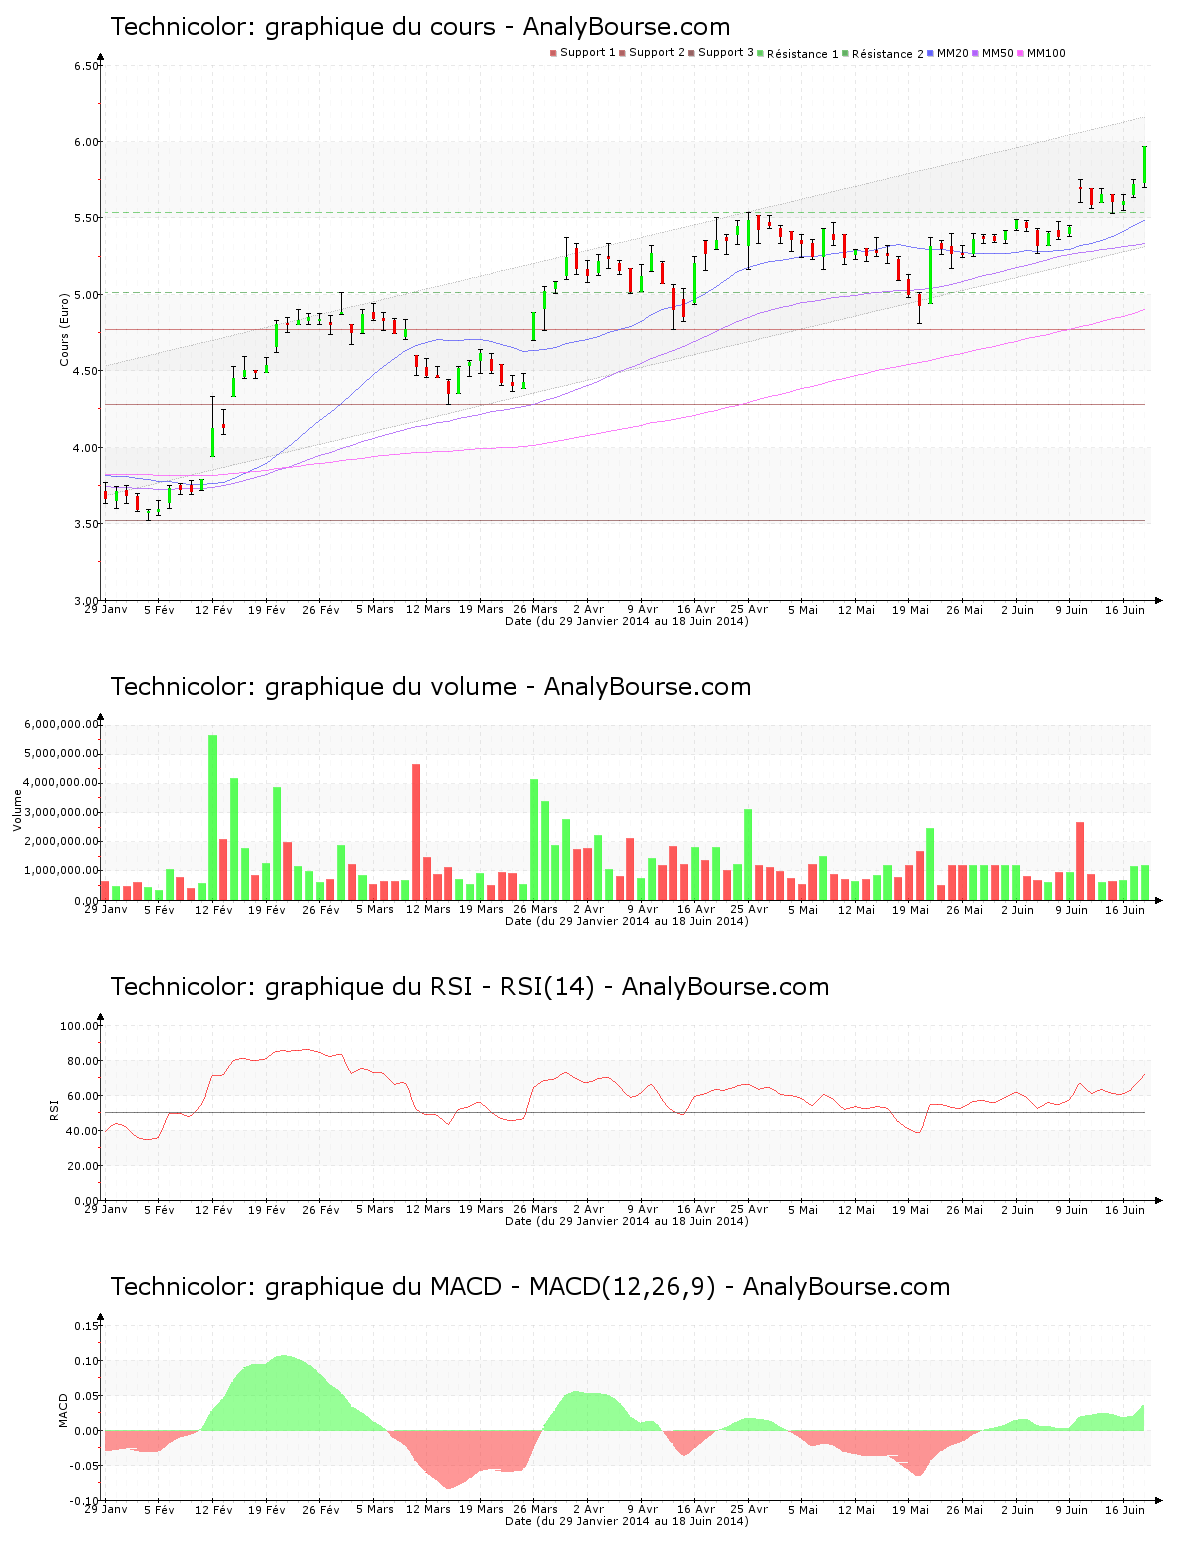The height and width of the screenshot is (1550, 1200).
Task: Select the Résistance 2 legend entry
Action: click(x=884, y=53)
